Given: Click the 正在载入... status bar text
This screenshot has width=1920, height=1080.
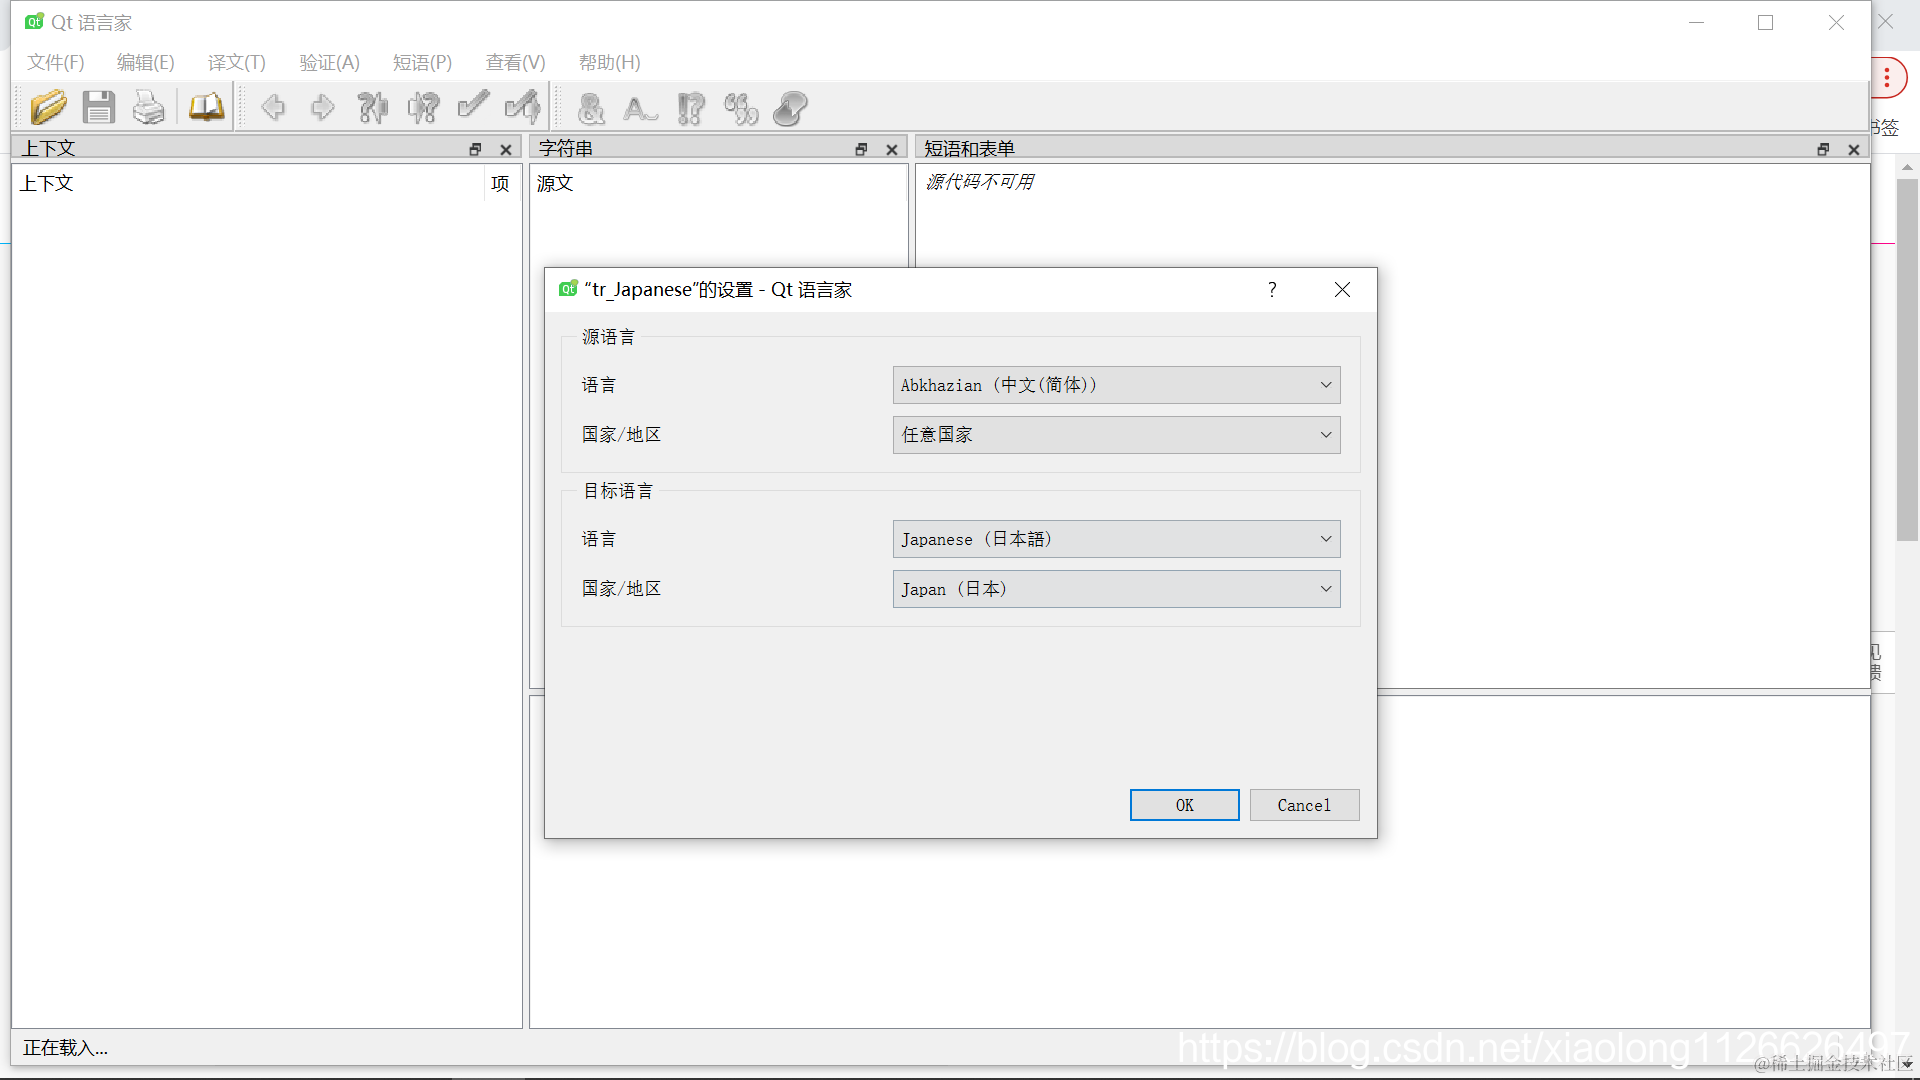Looking at the screenshot, I should [x=65, y=1048].
